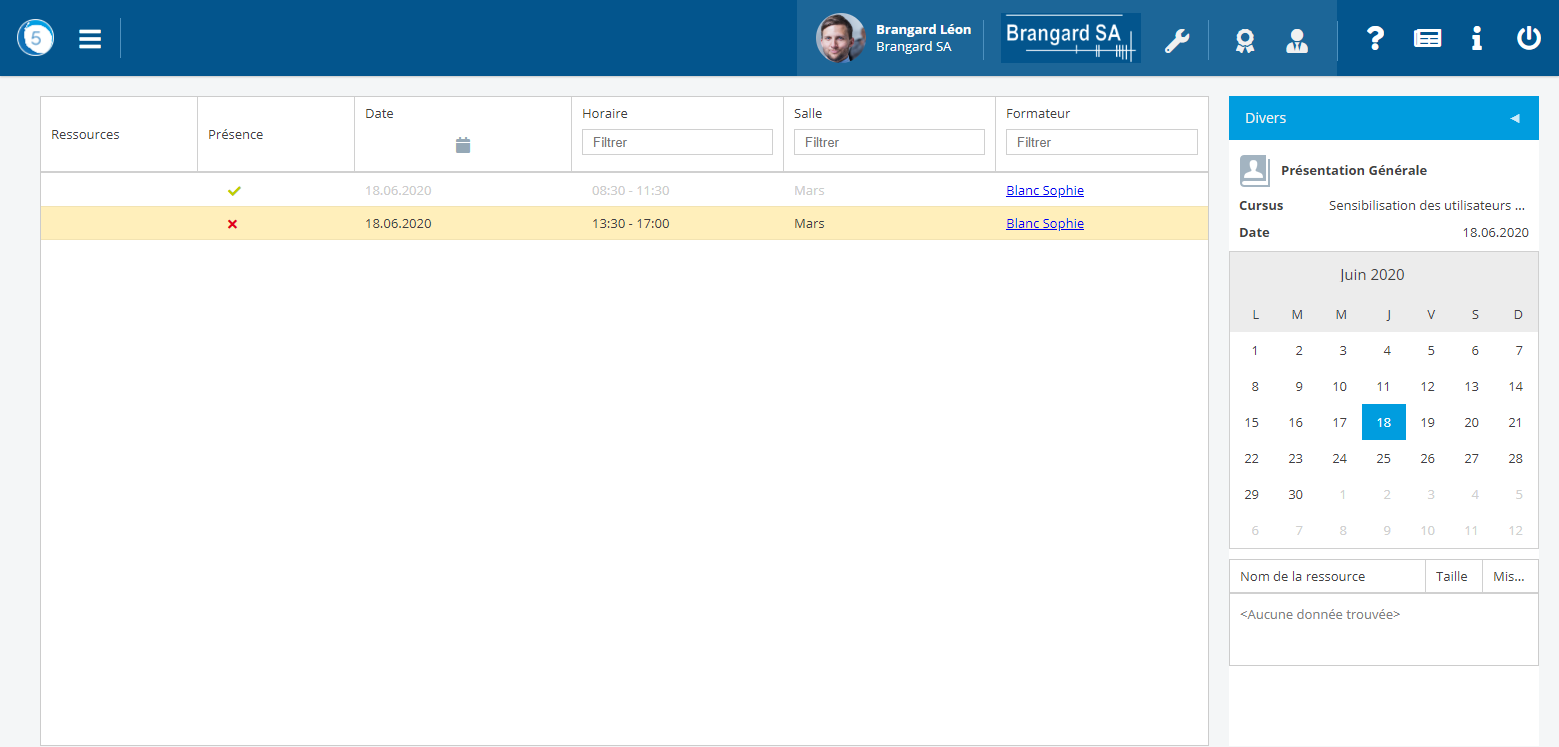Image resolution: width=1559 pixels, height=747 pixels.
Task: Open the information icon
Action: tap(1476, 39)
